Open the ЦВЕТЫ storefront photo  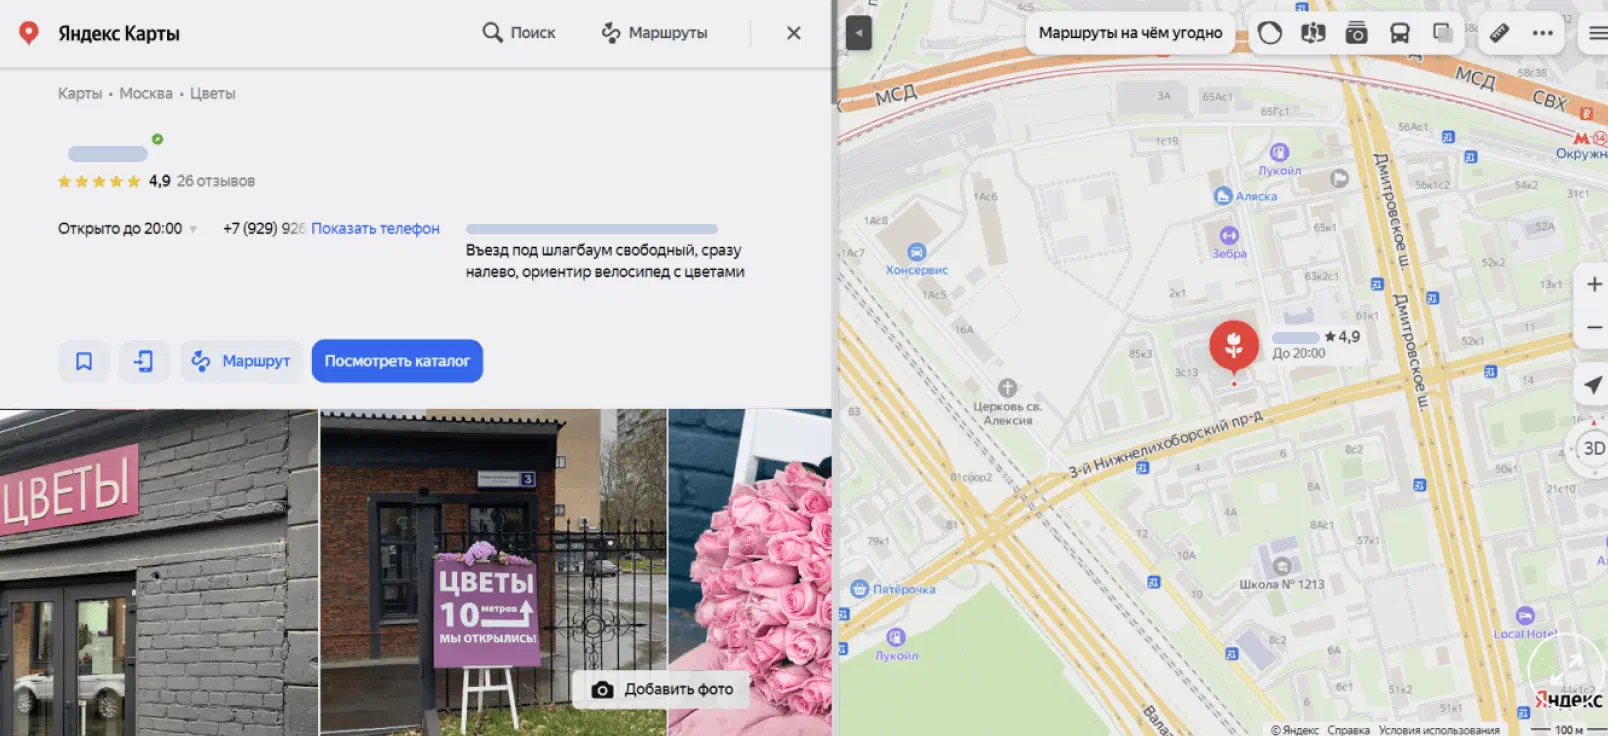[158, 572]
